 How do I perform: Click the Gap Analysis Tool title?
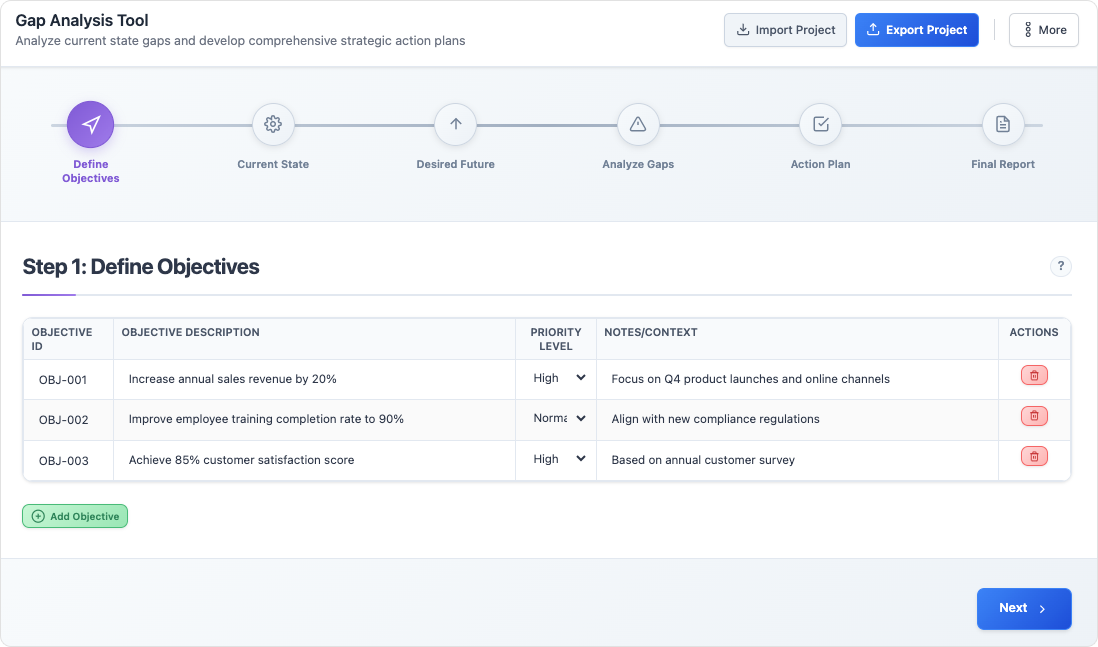(82, 21)
